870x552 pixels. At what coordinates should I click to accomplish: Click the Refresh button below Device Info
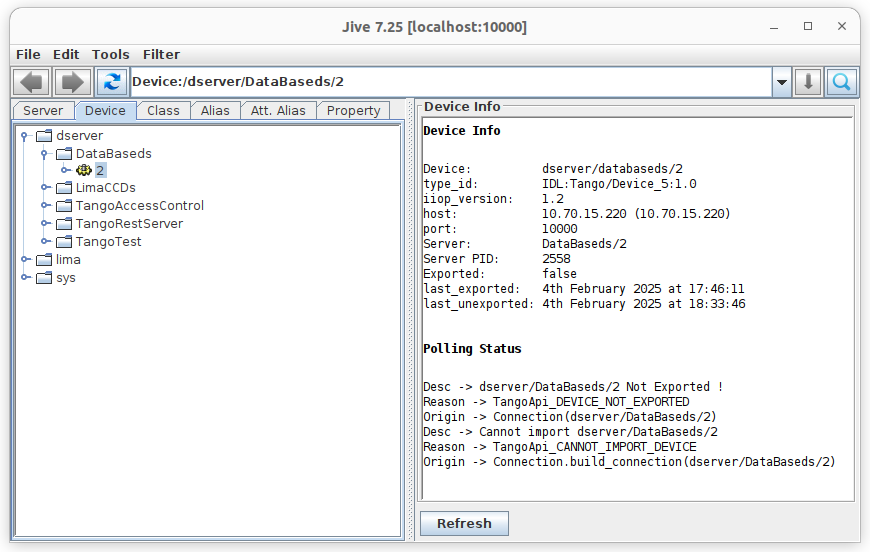click(464, 523)
